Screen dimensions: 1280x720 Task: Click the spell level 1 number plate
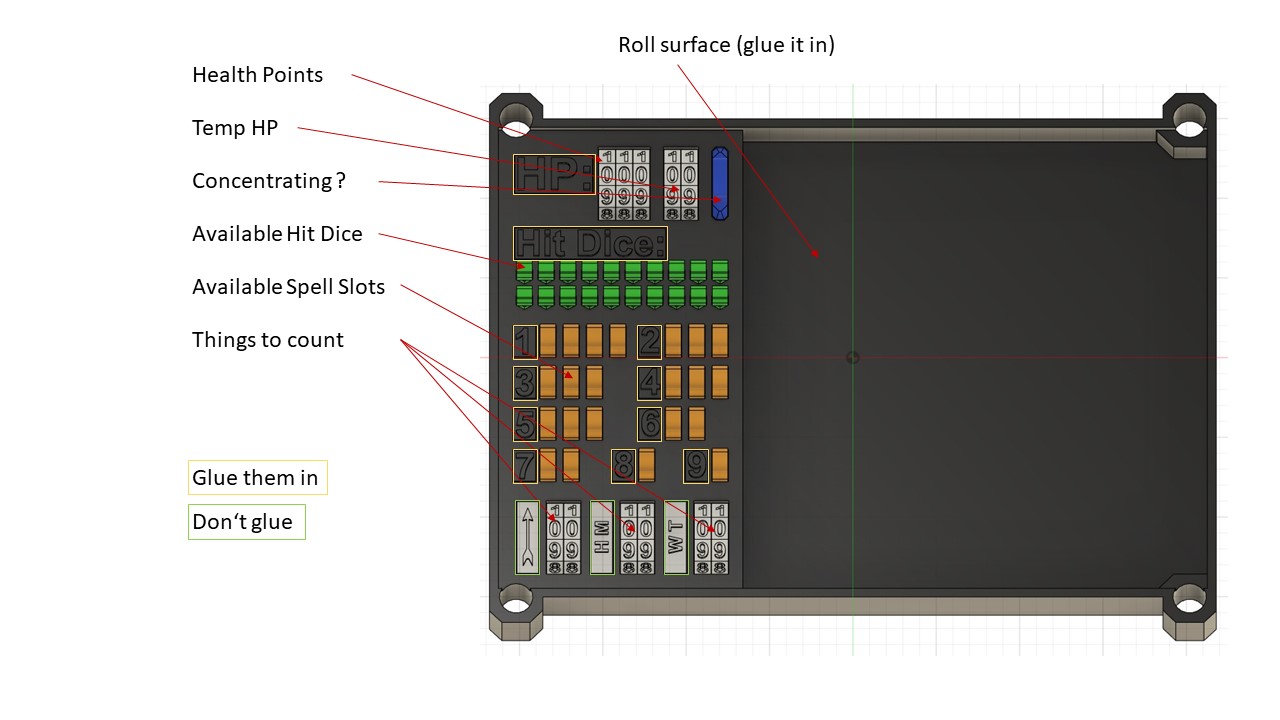[x=525, y=342]
